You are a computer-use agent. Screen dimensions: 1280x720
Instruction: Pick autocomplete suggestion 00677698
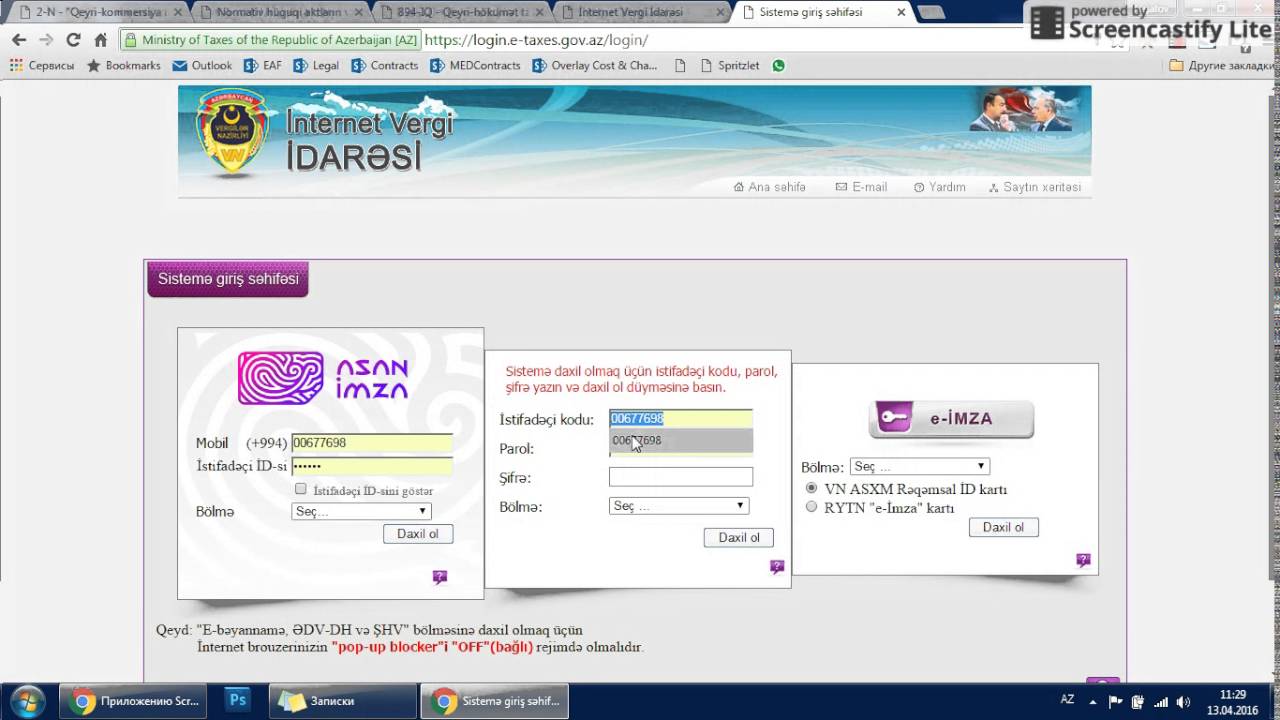[681, 440]
